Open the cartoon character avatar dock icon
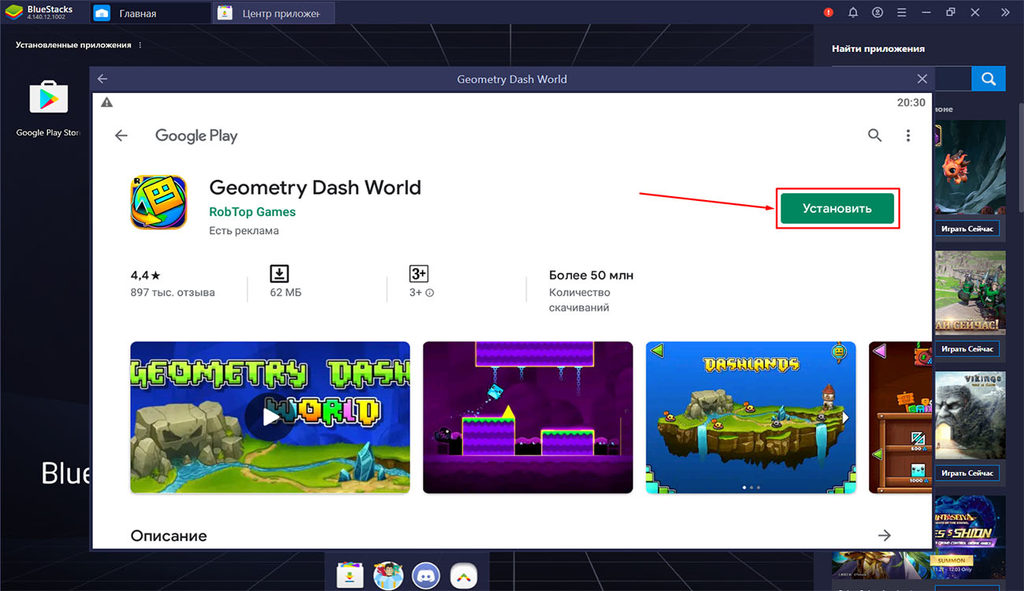Viewport: 1024px width, 591px height. tap(388, 575)
